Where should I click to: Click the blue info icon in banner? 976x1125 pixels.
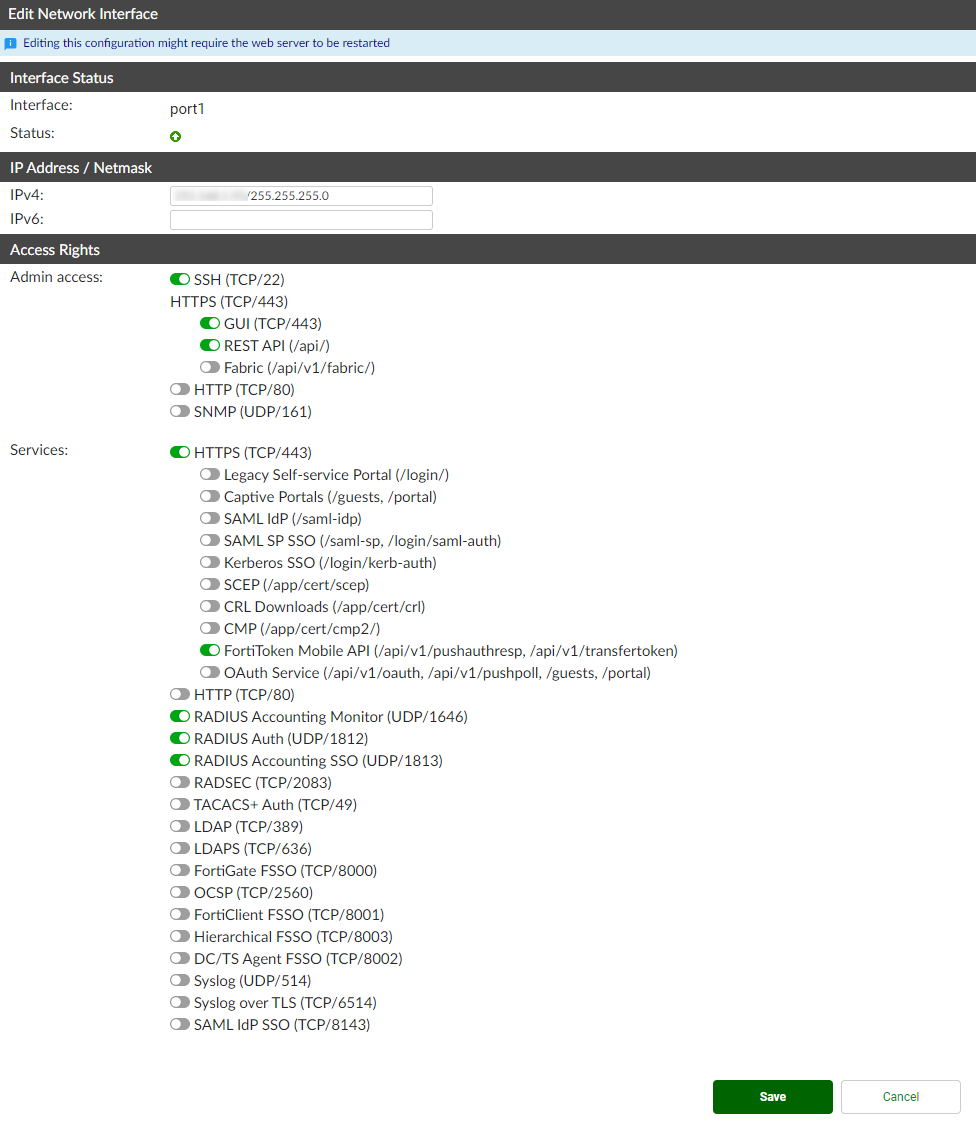(10, 44)
